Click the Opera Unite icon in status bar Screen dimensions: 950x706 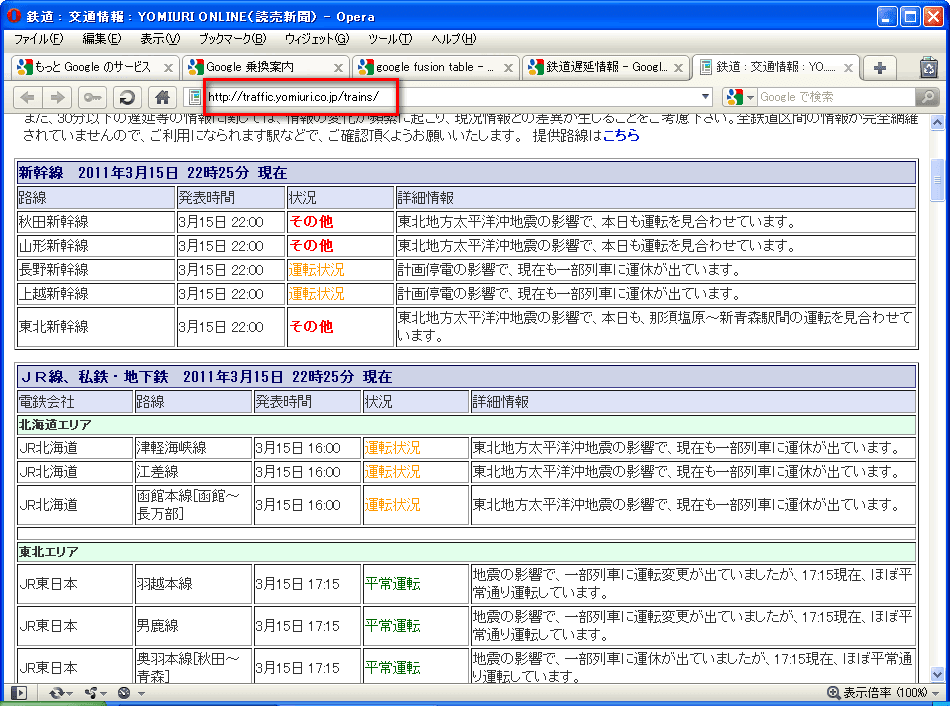(92, 693)
